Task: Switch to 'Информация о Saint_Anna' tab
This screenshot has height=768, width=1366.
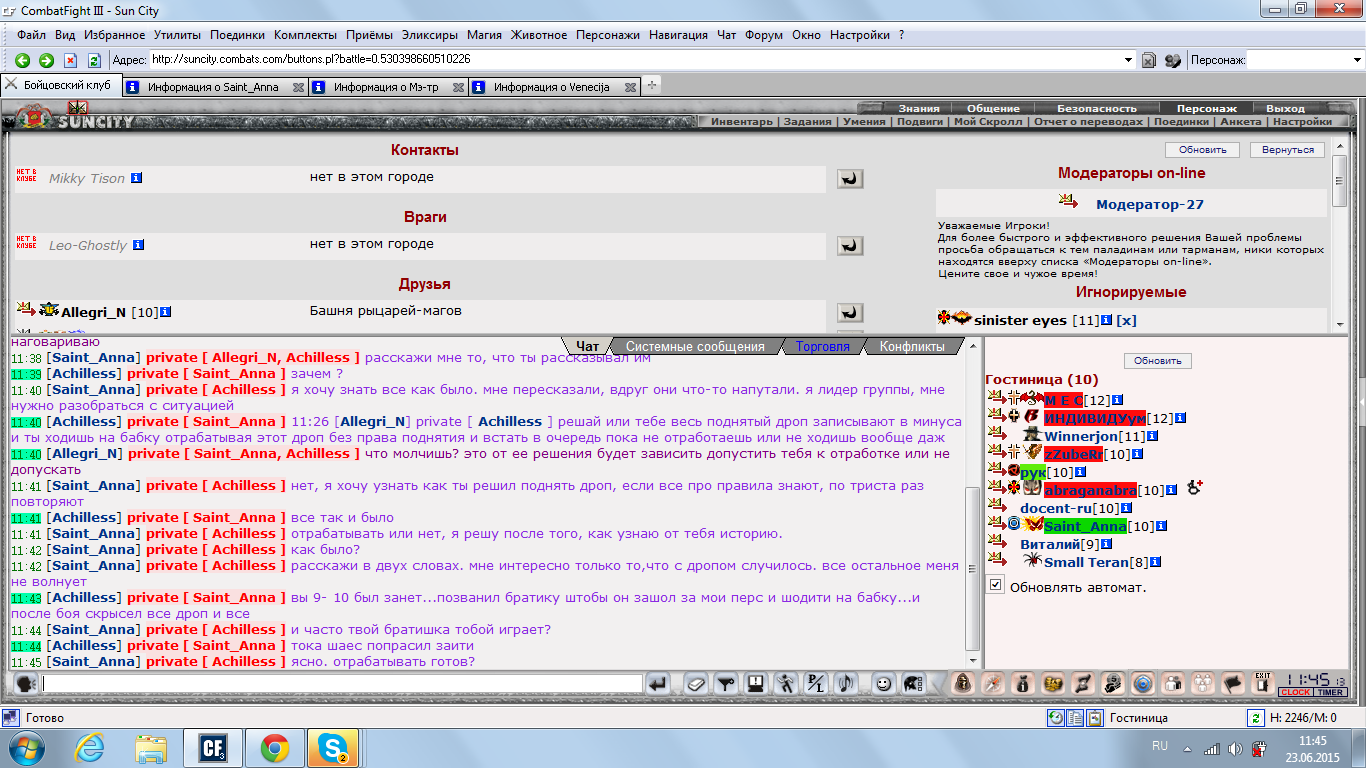Action: click(213, 87)
